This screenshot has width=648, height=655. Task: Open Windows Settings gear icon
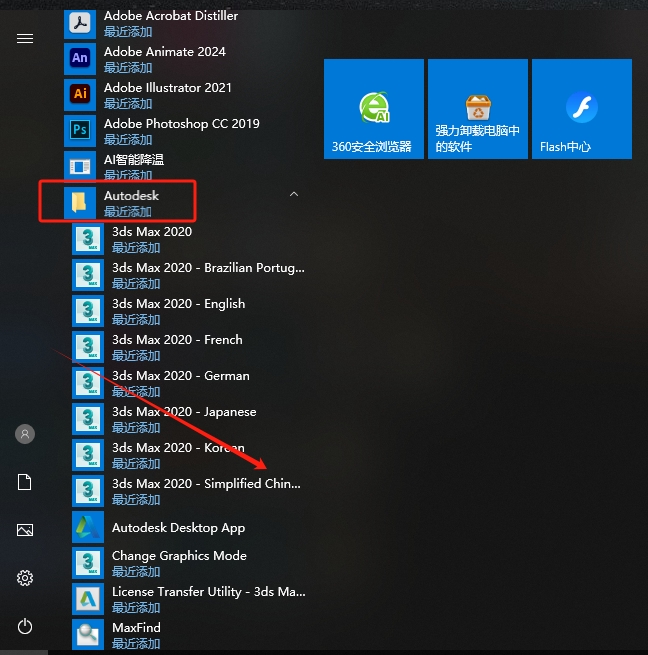click(x=25, y=578)
